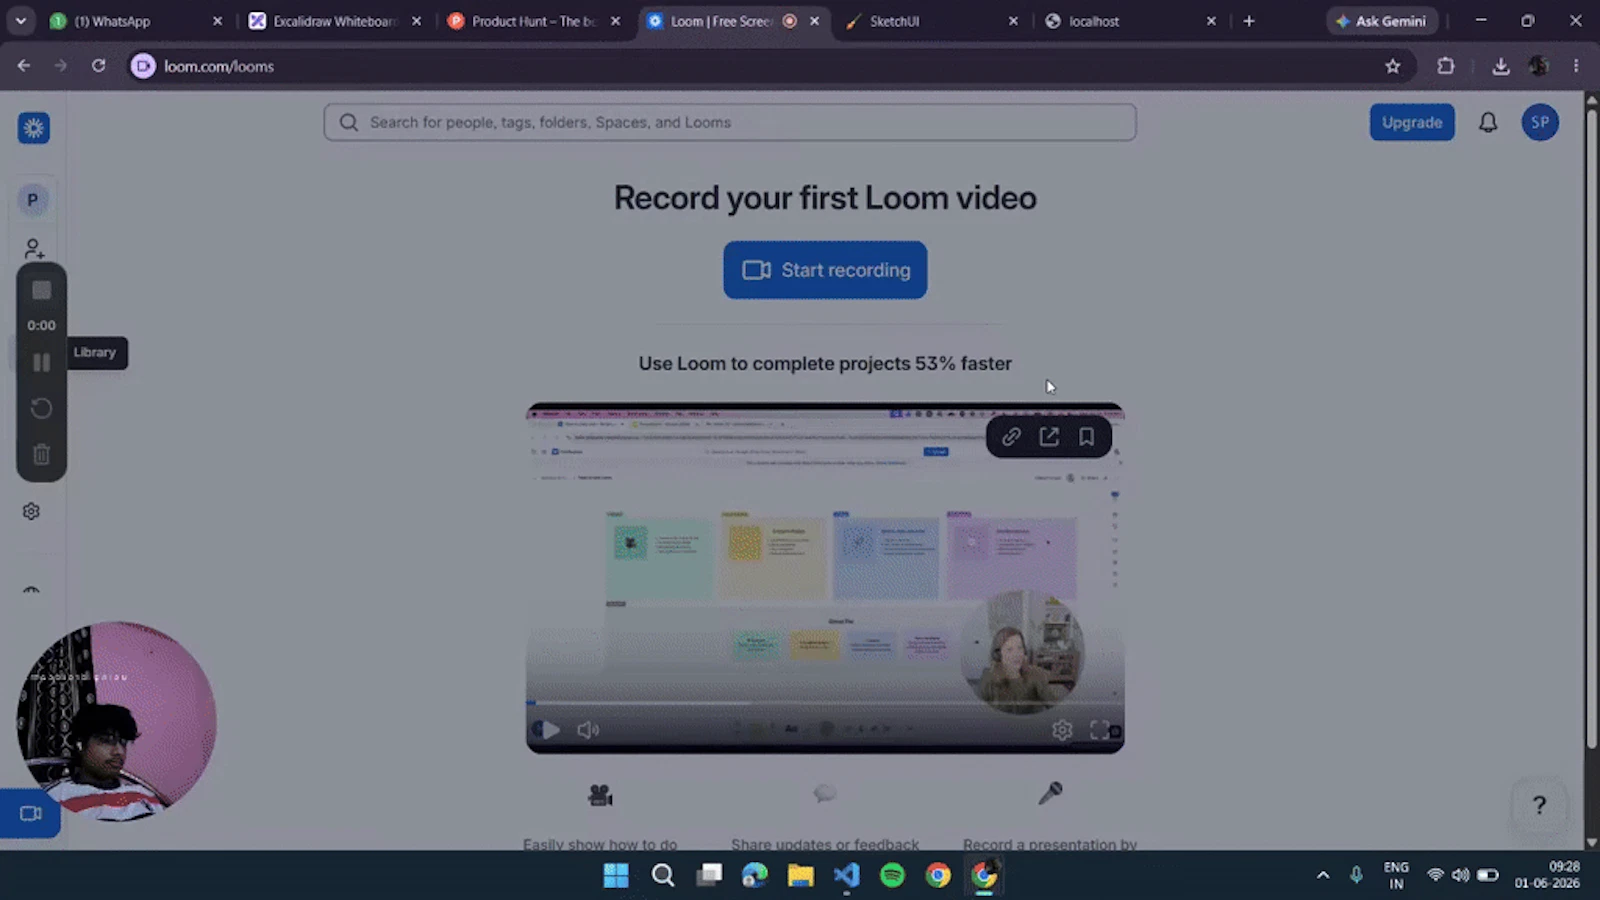
Task: Open the demo video settings gear
Action: (x=1062, y=730)
